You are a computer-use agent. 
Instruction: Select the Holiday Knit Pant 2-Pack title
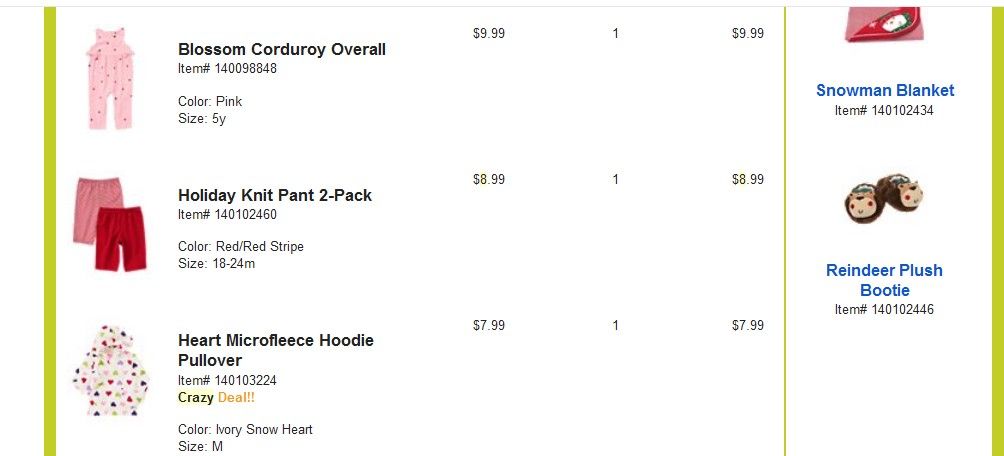pyautogui.click(x=275, y=195)
